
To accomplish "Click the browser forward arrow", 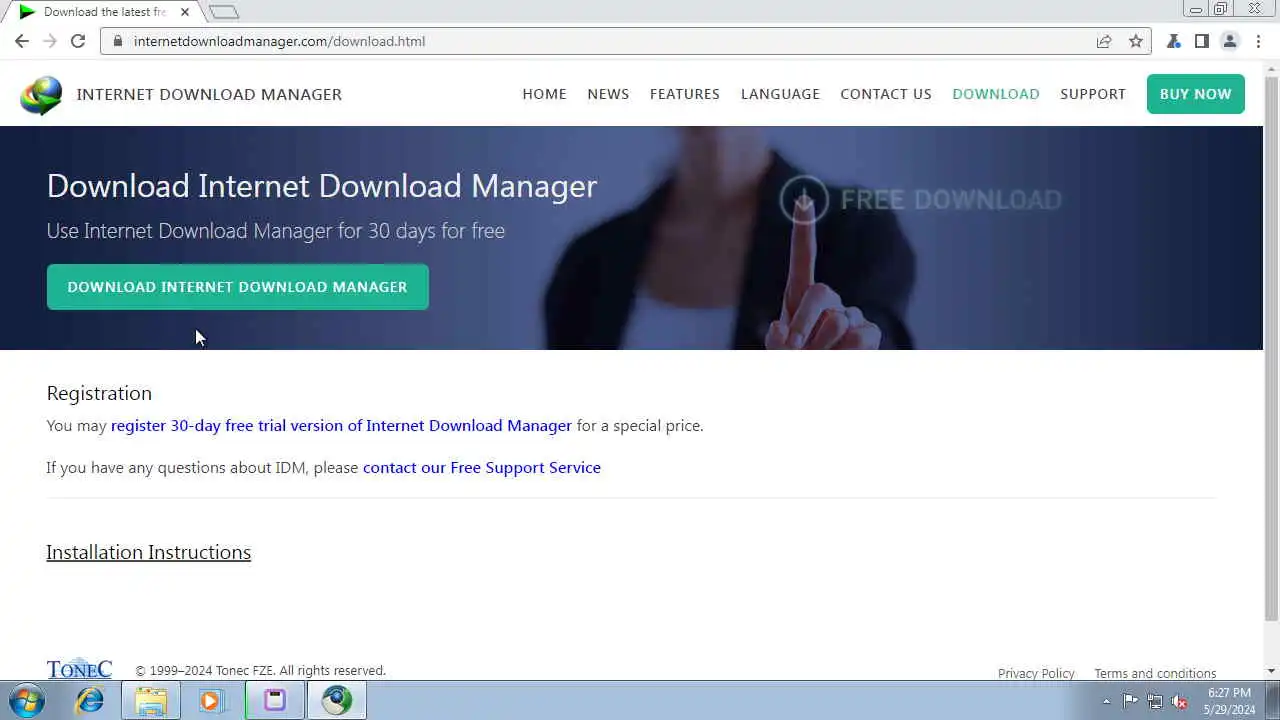I will click(50, 41).
